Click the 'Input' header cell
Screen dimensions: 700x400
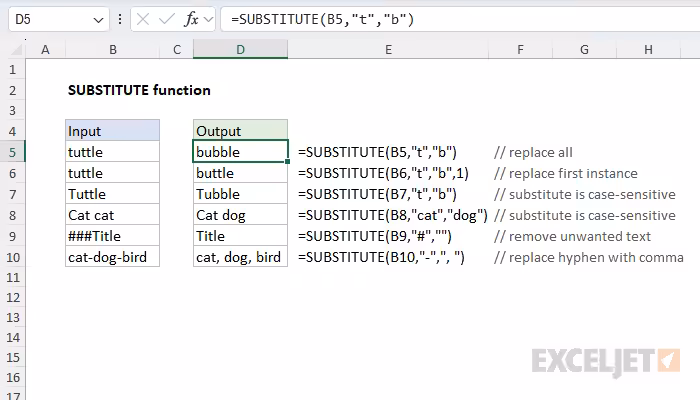[x=112, y=131]
